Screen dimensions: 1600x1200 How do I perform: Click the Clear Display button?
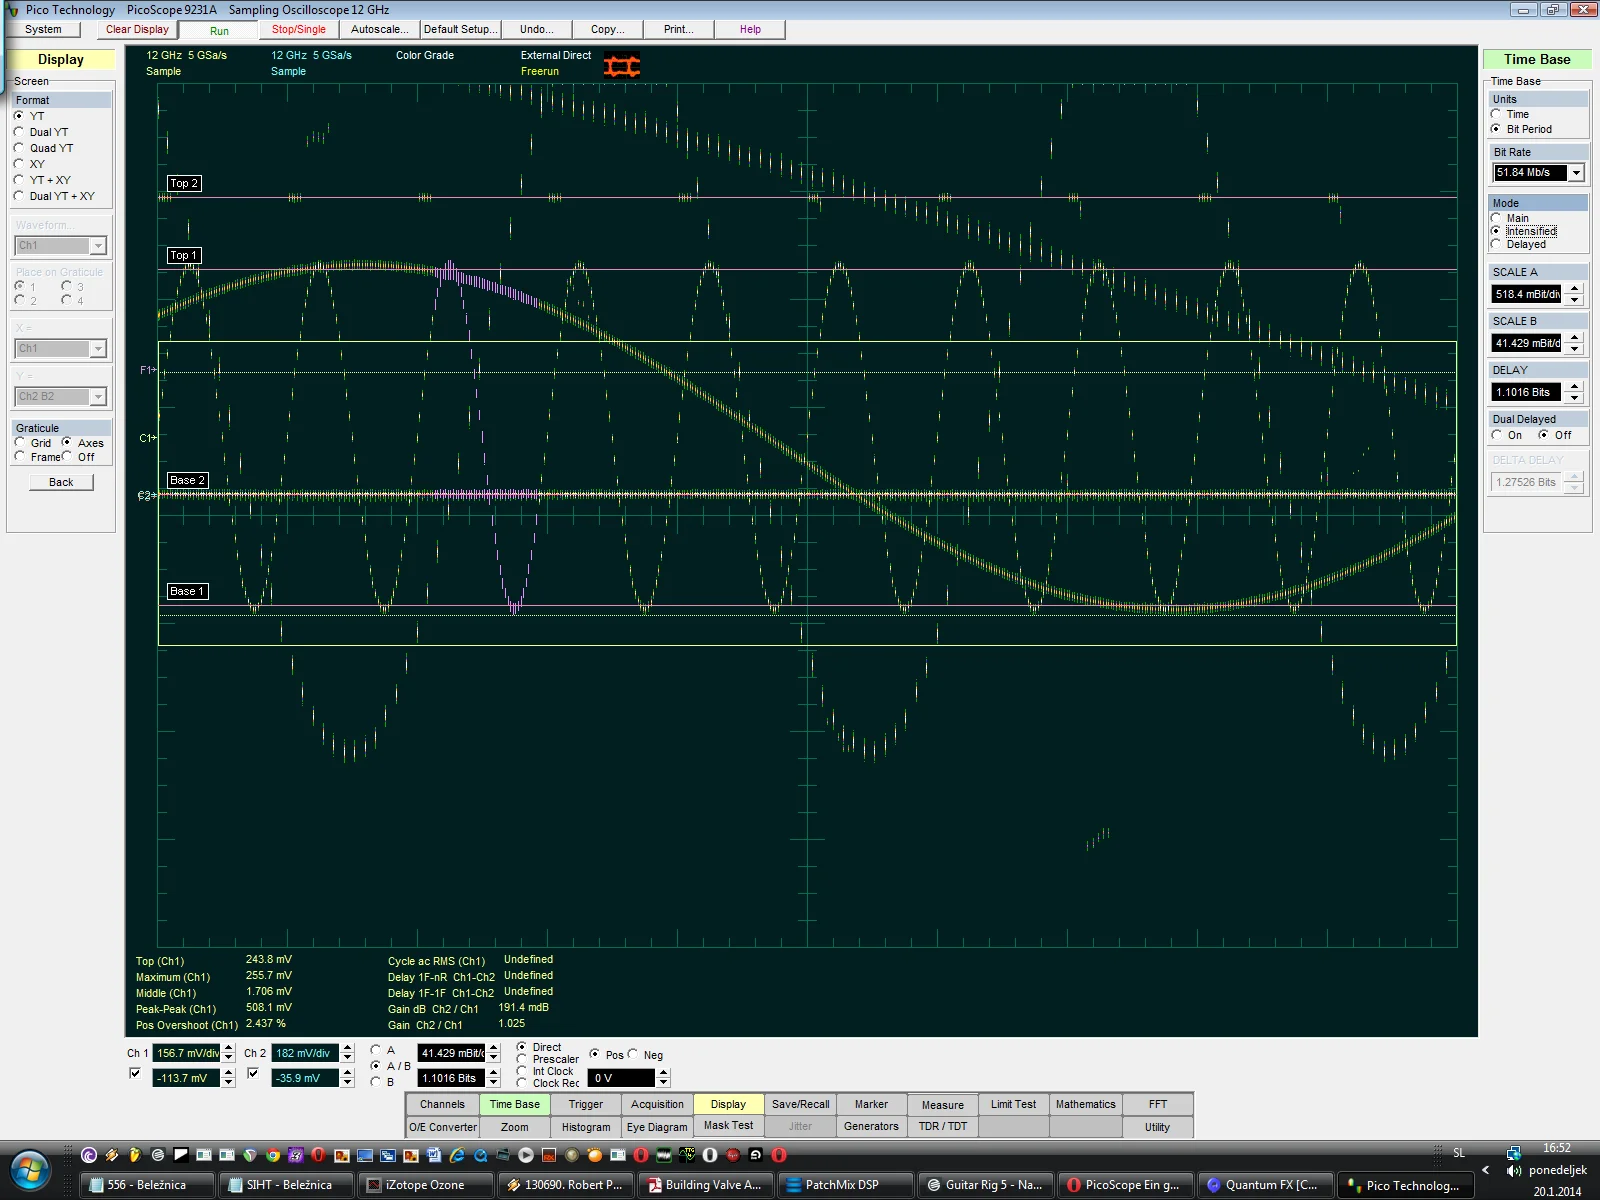coord(137,29)
